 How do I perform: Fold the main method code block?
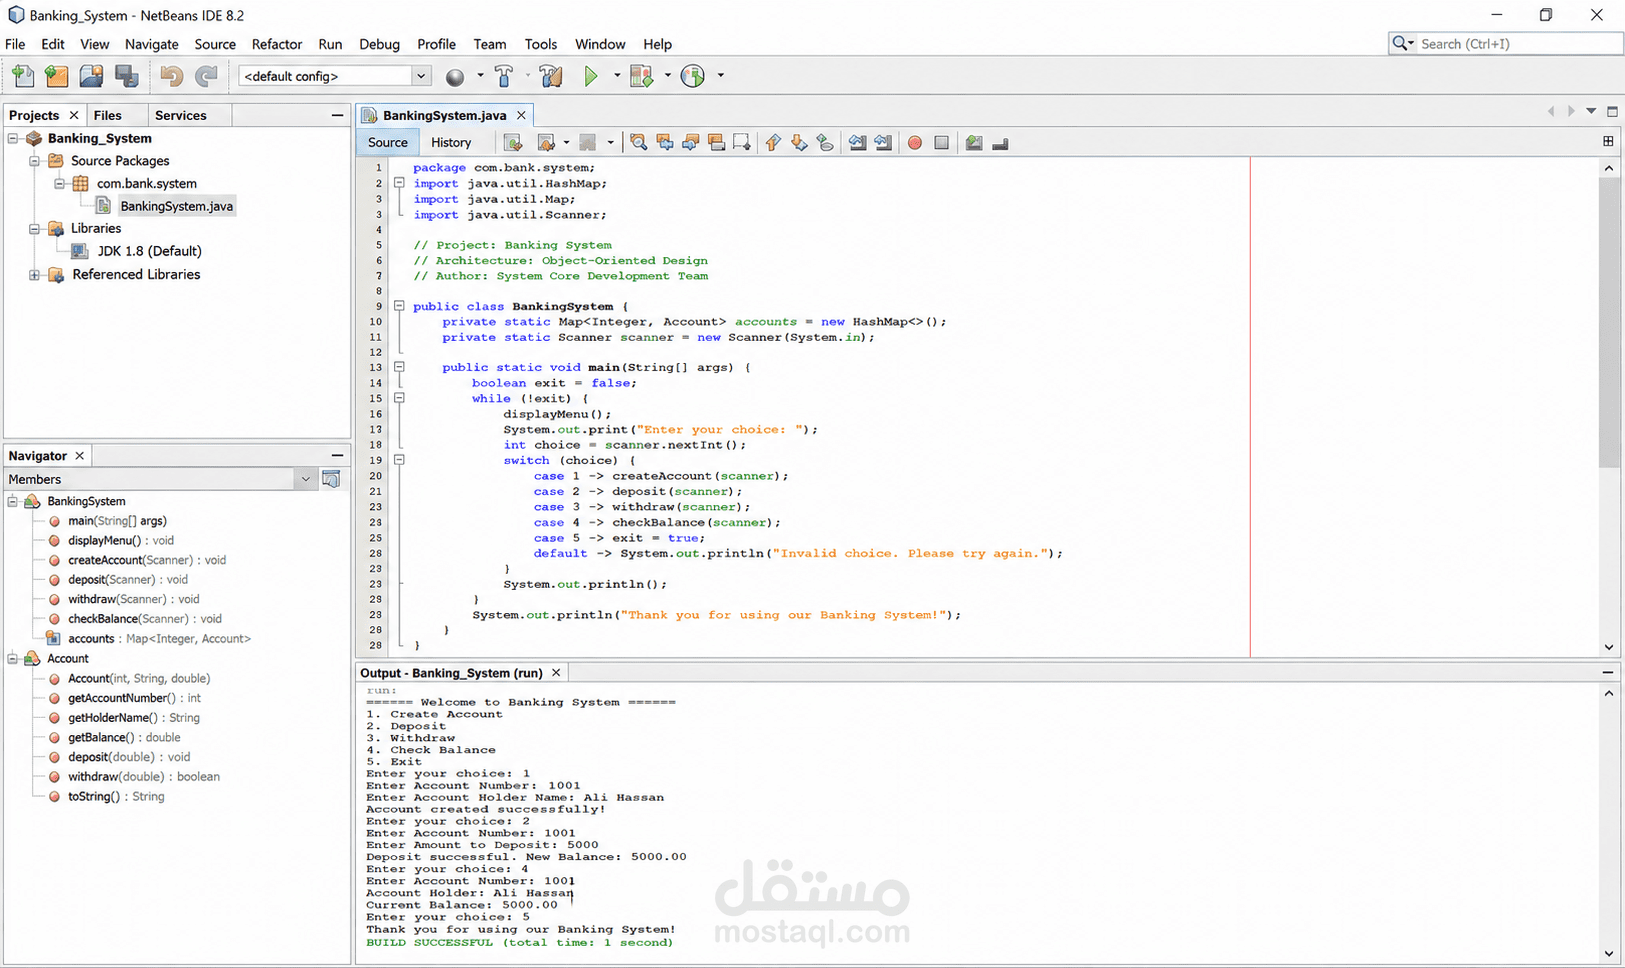[399, 367]
